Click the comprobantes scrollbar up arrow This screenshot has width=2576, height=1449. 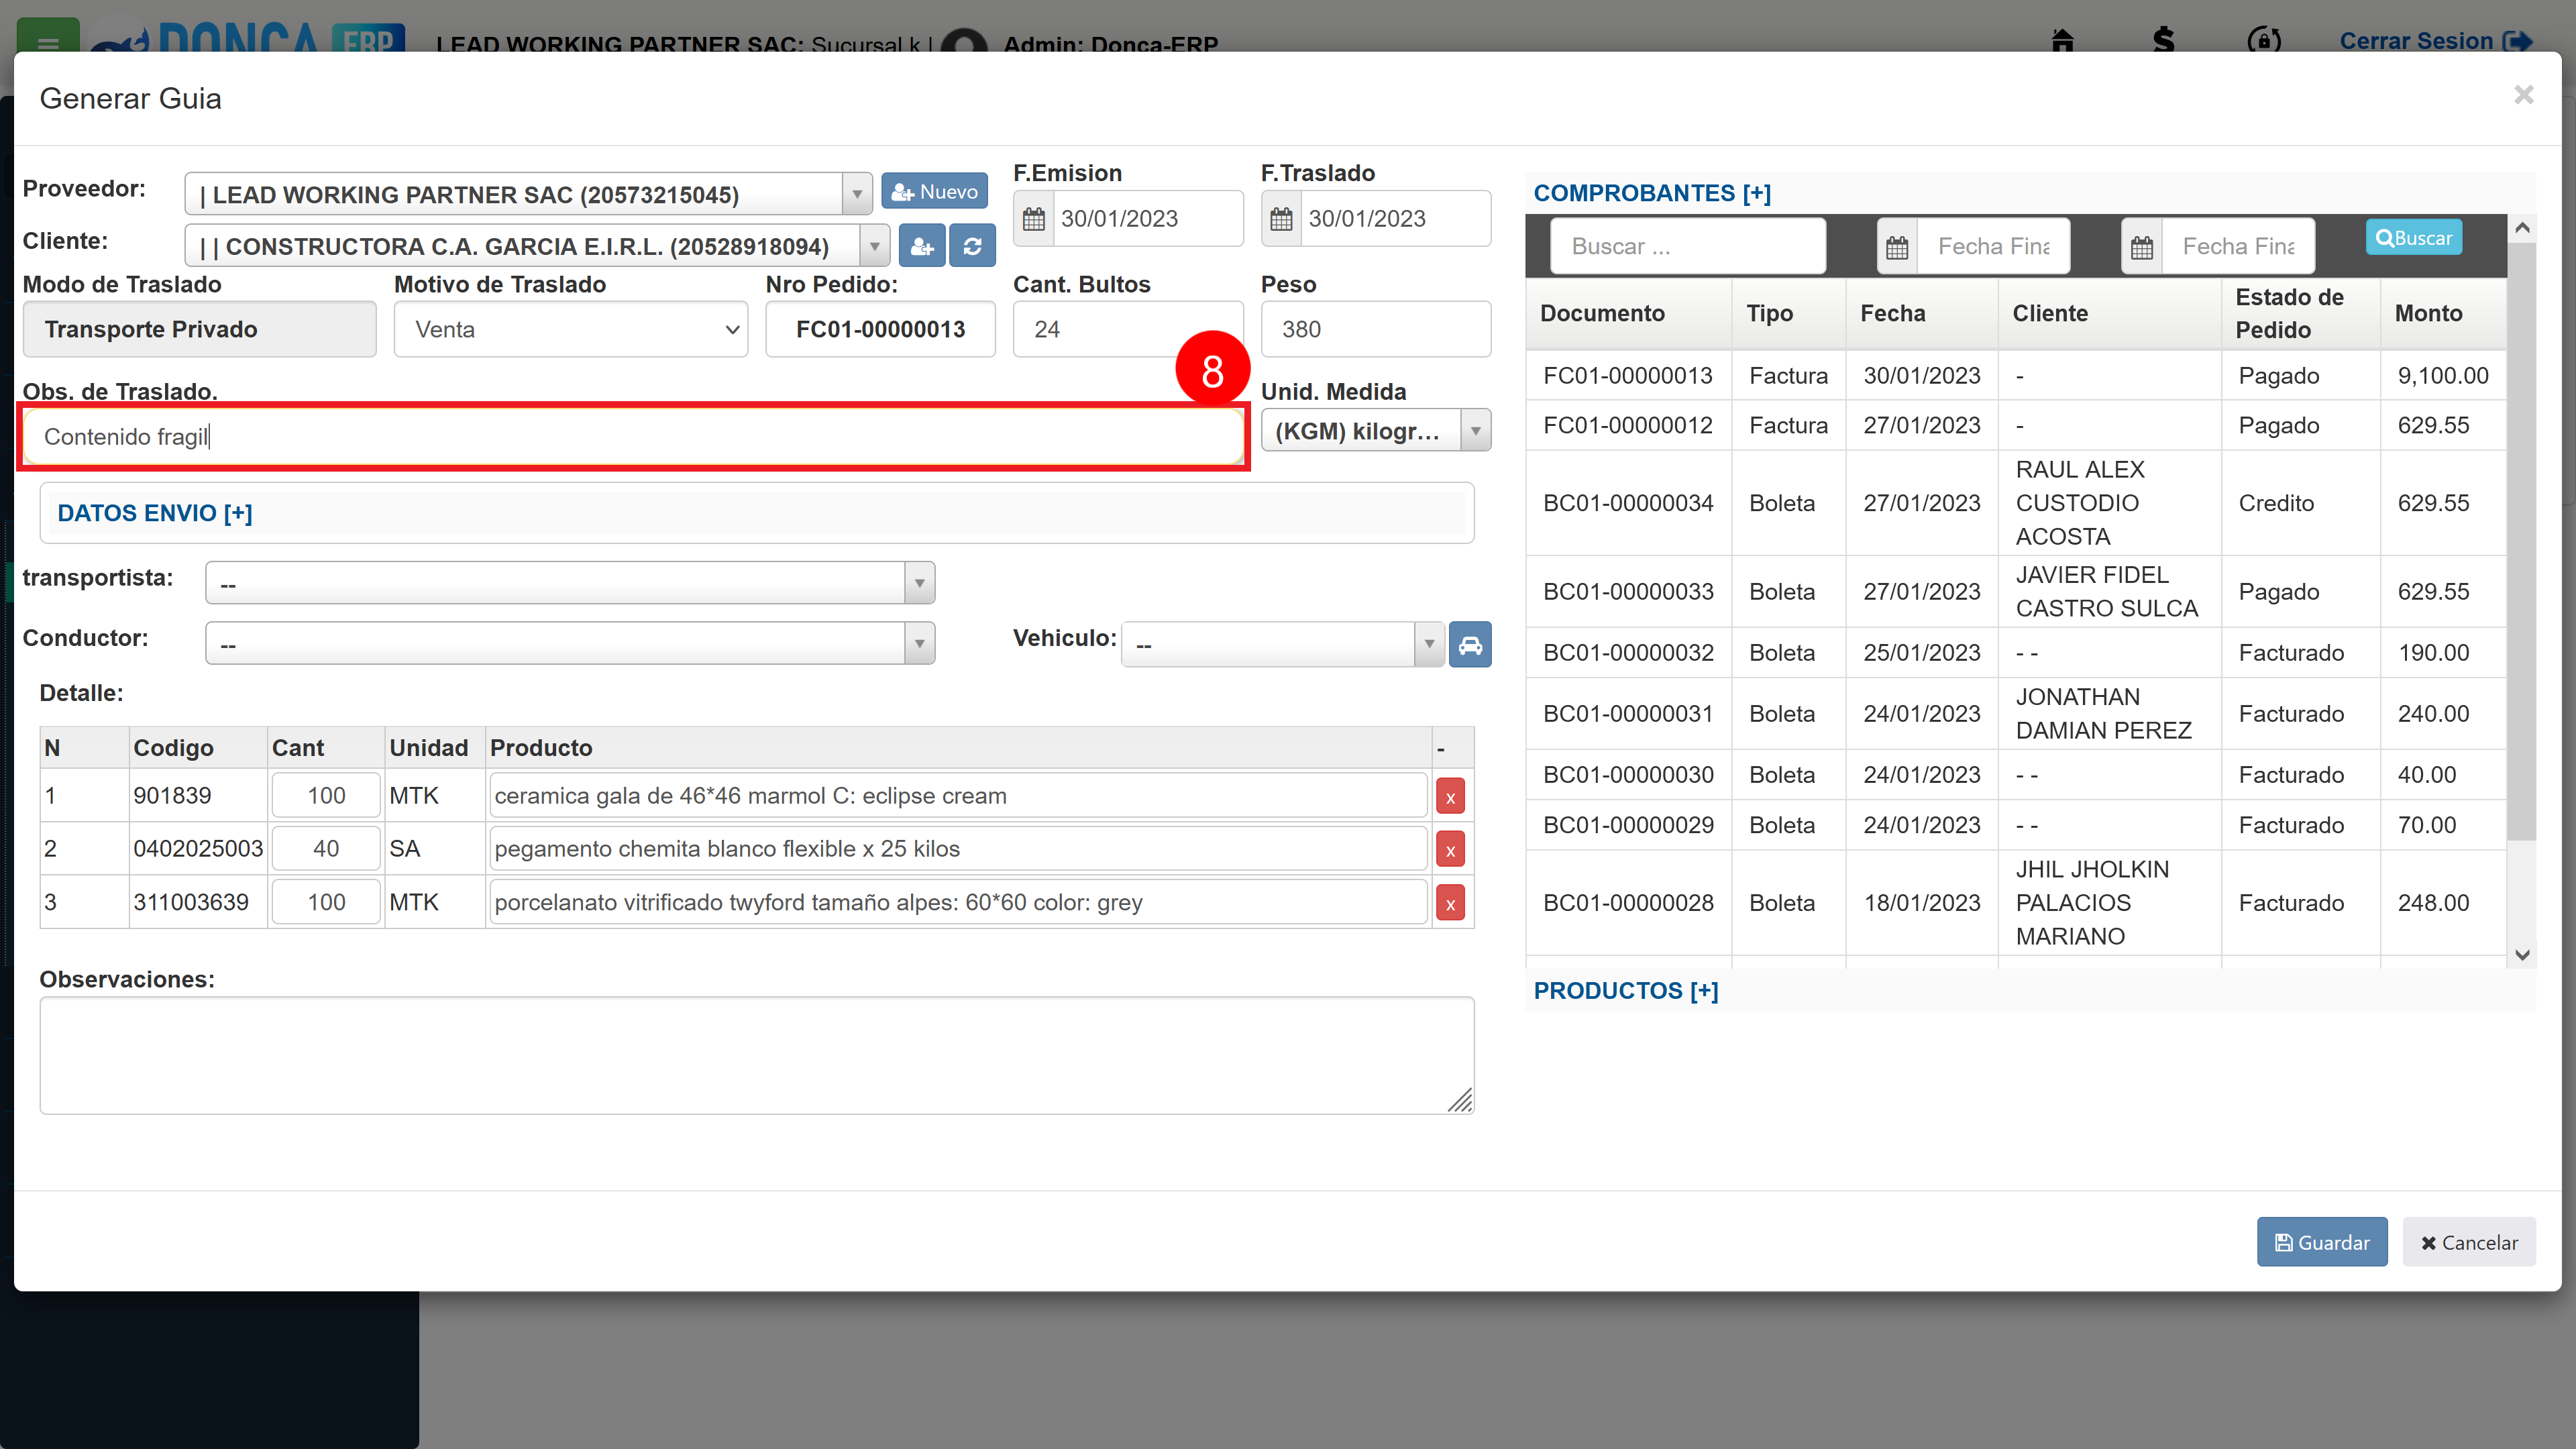[2522, 229]
